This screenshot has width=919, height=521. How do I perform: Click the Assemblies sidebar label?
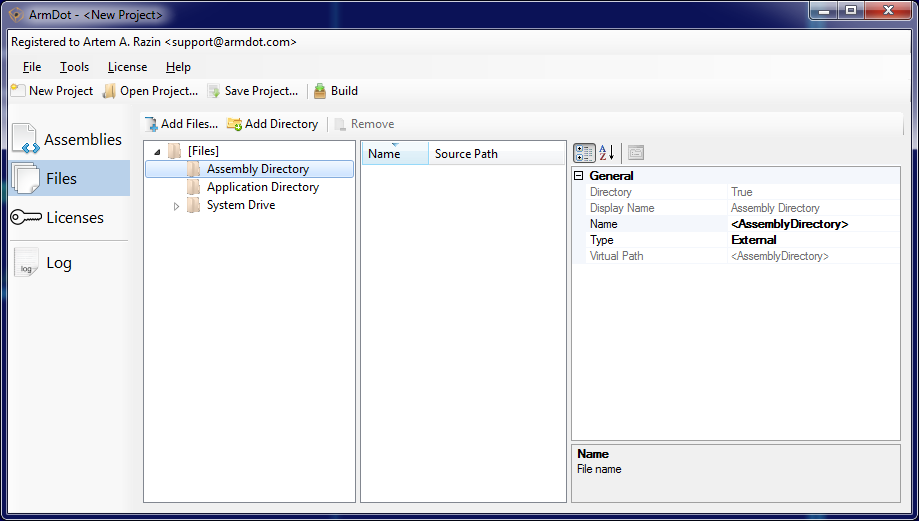[83, 139]
